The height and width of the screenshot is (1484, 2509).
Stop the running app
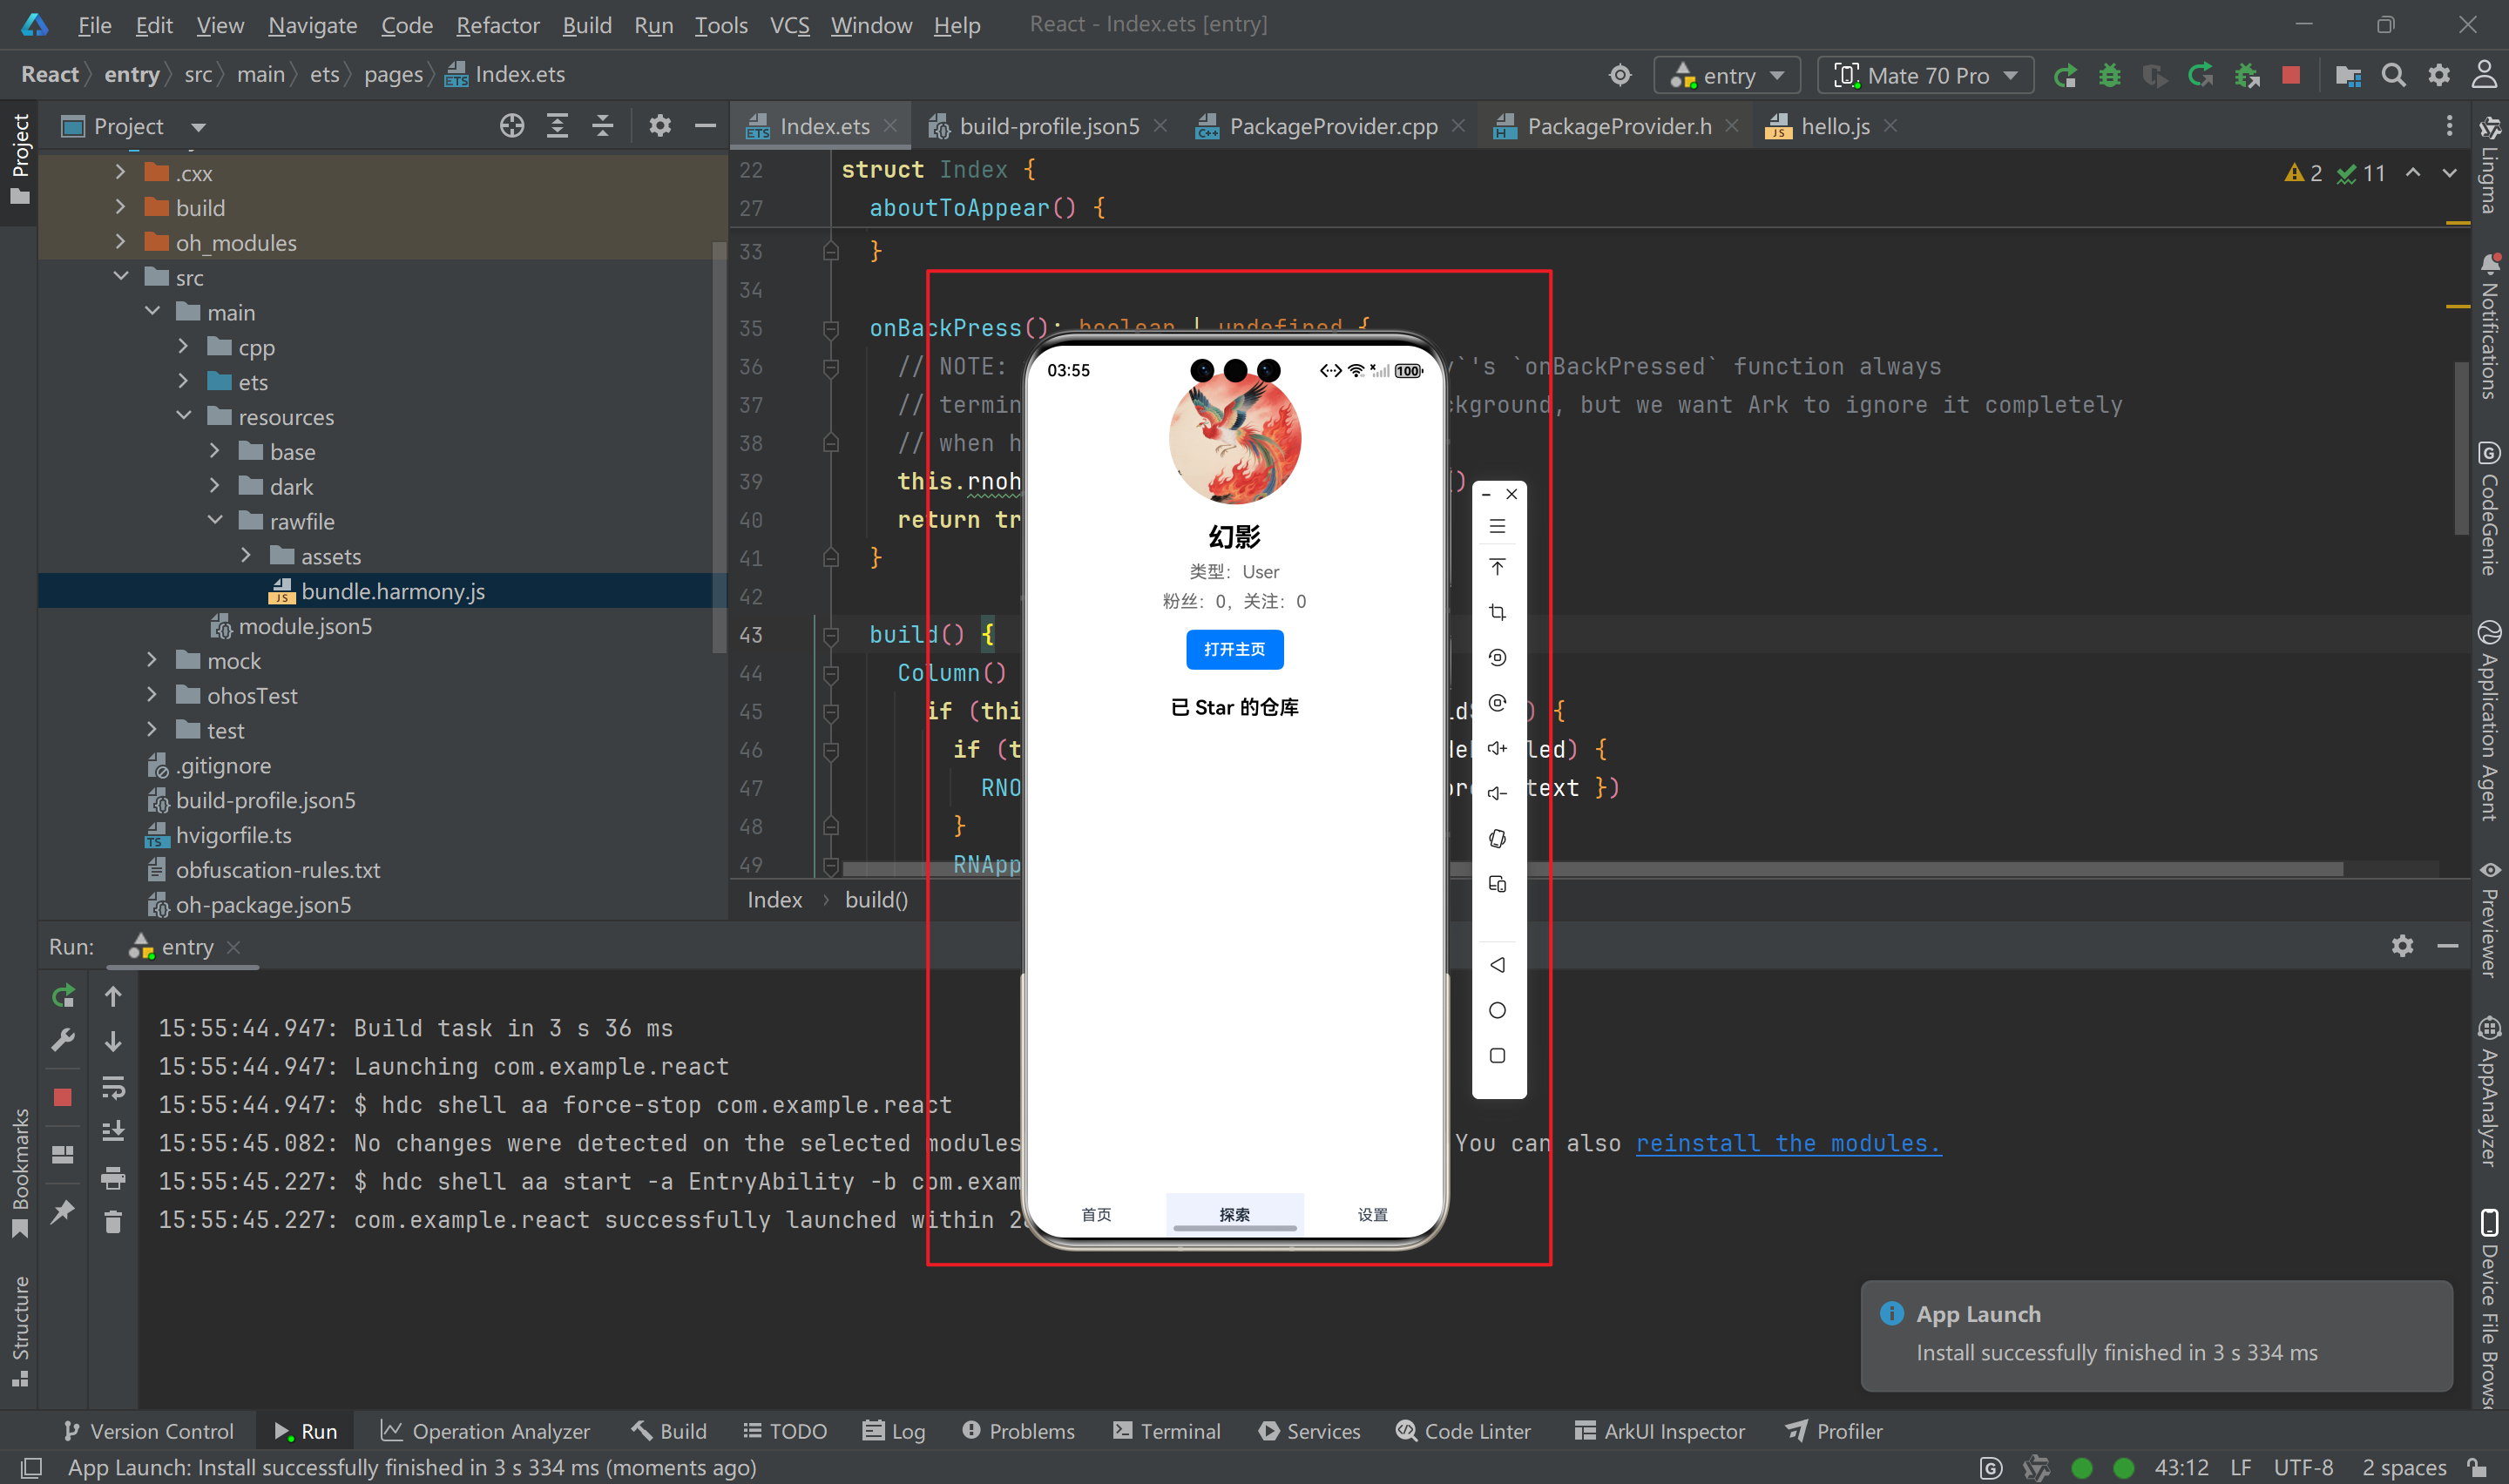2291,74
